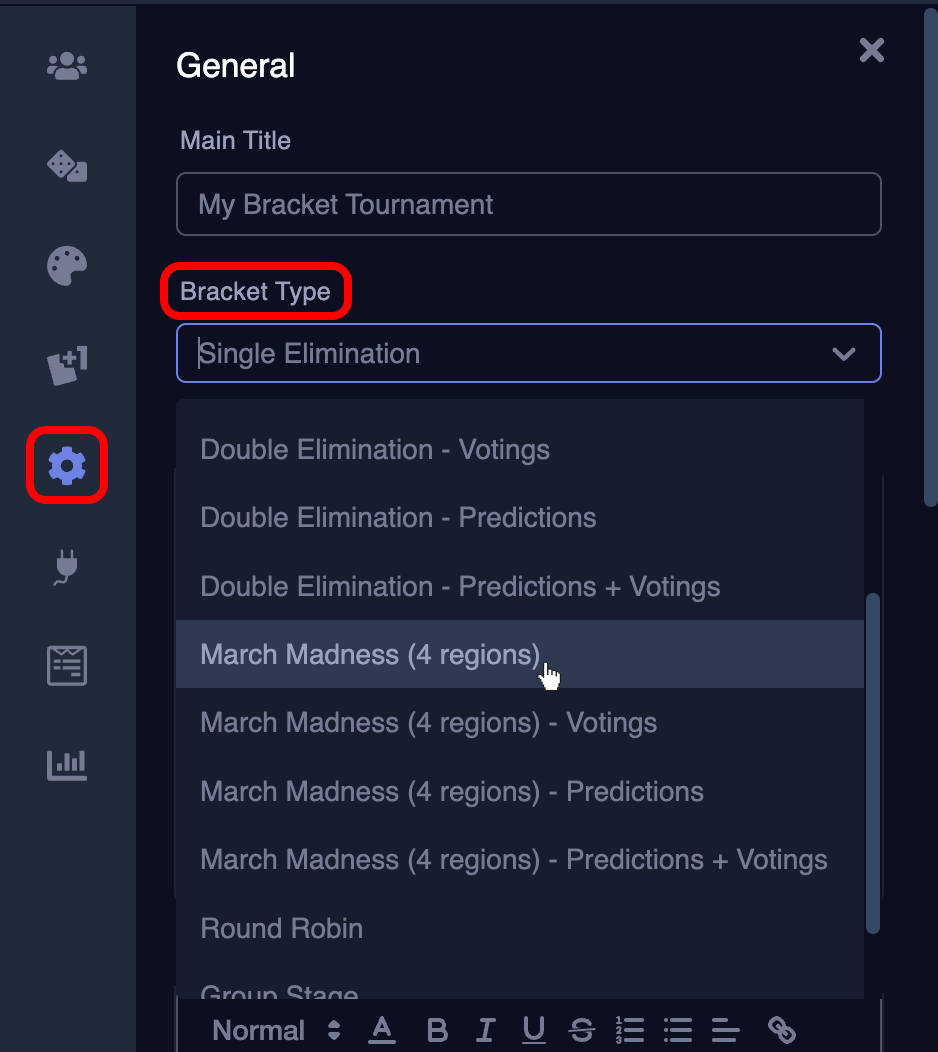Pick Double Elimination - Predictions option
Screen dimensions: 938x1052
pos(398,518)
